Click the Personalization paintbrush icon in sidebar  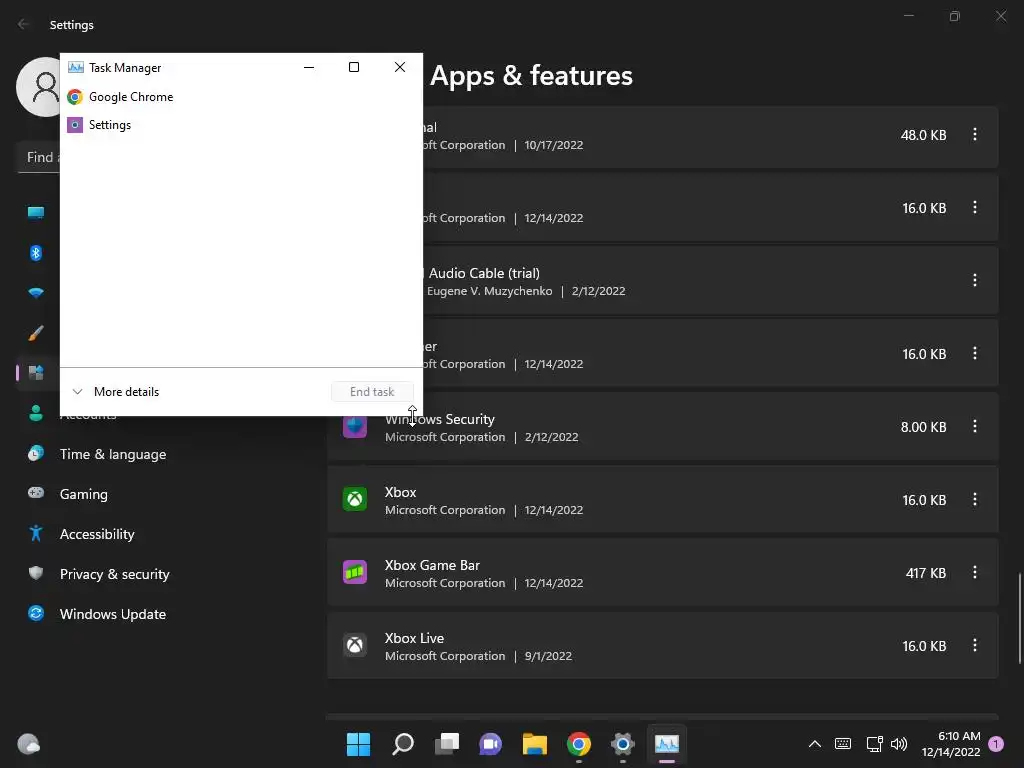point(36,333)
